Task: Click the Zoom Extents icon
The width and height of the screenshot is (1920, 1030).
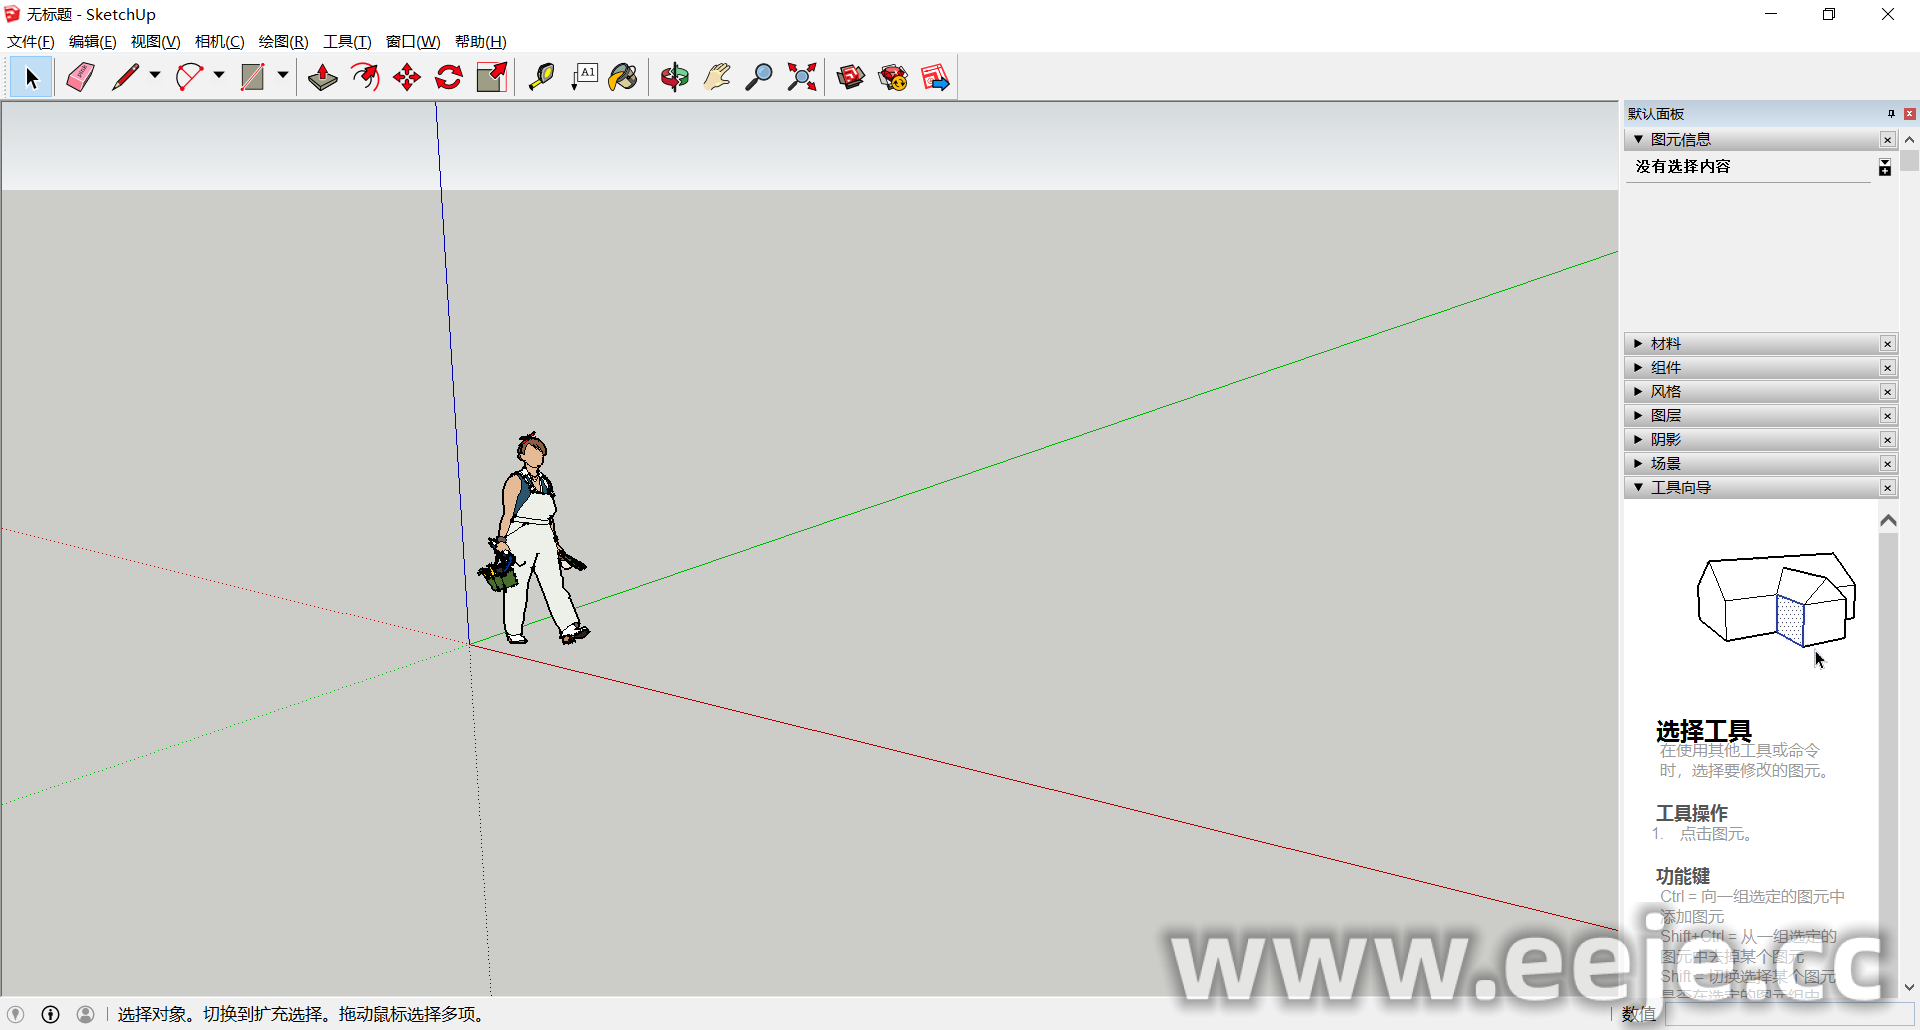Action: (801, 77)
